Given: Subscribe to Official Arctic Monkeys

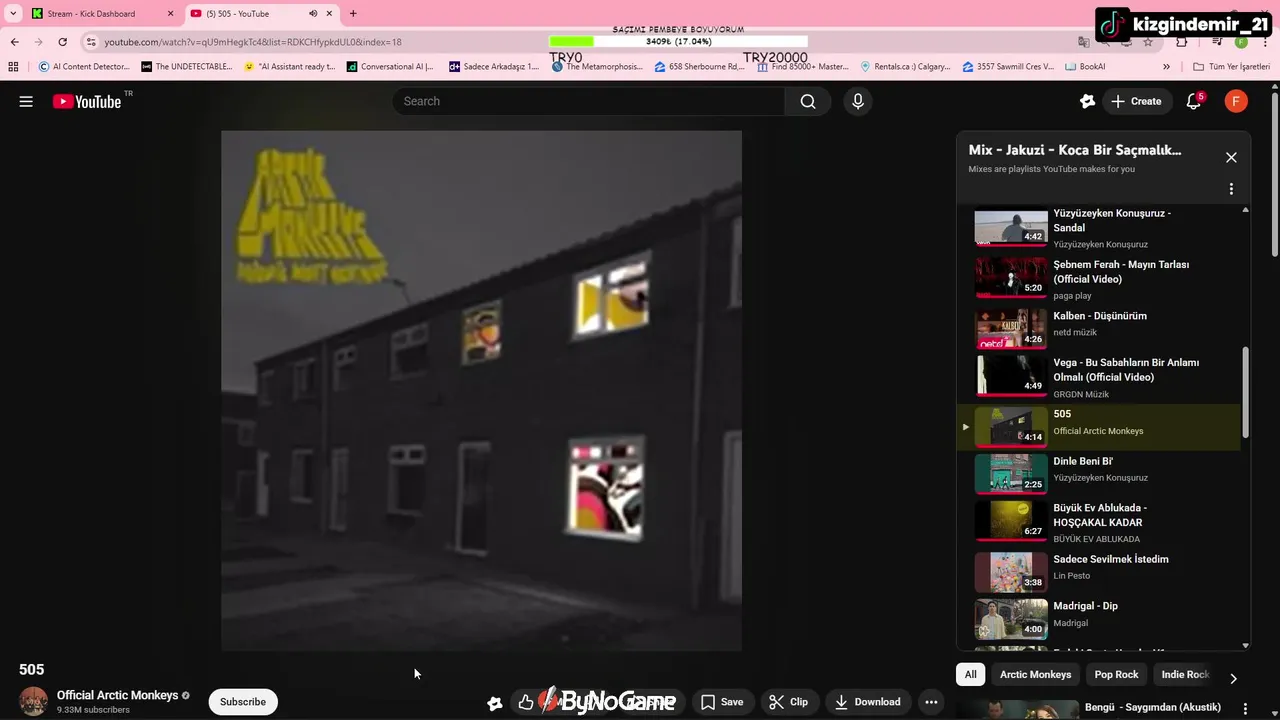Looking at the screenshot, I should [x=243, y=702].
